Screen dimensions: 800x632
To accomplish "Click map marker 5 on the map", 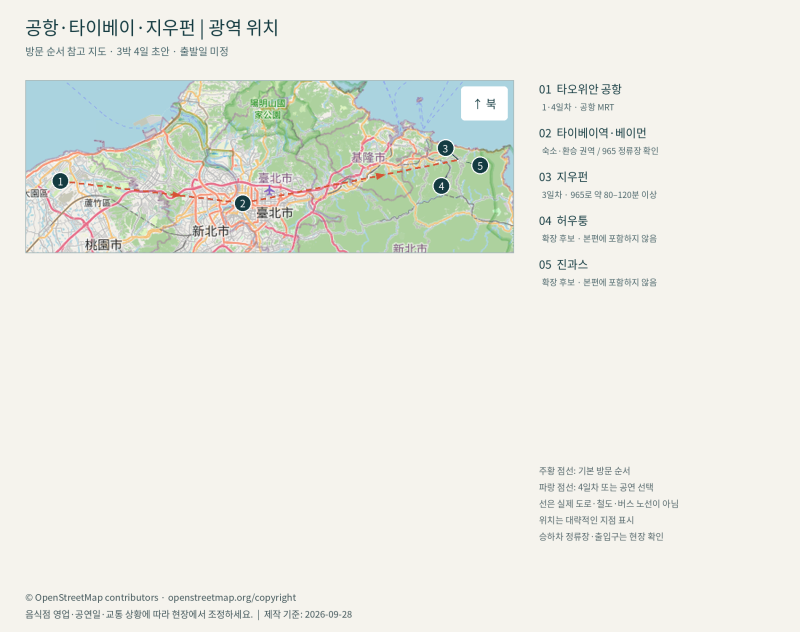I will (x=480, y=166).
